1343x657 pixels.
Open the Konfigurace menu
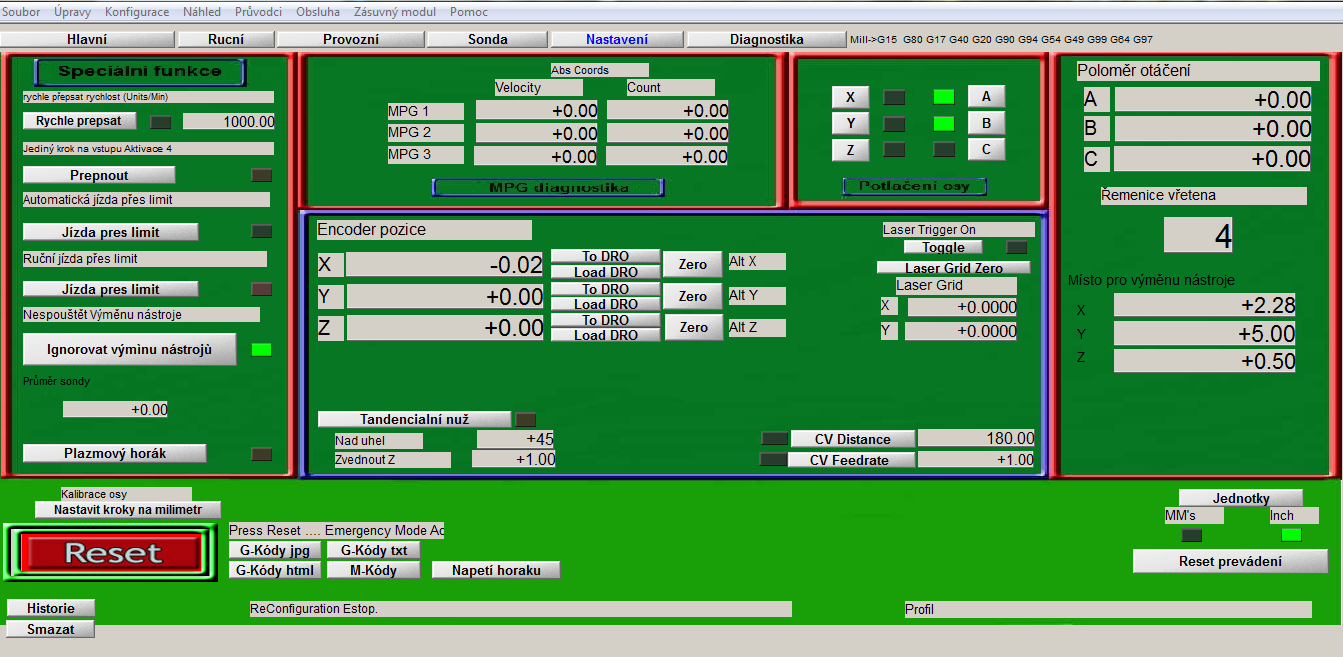[137, 12]
